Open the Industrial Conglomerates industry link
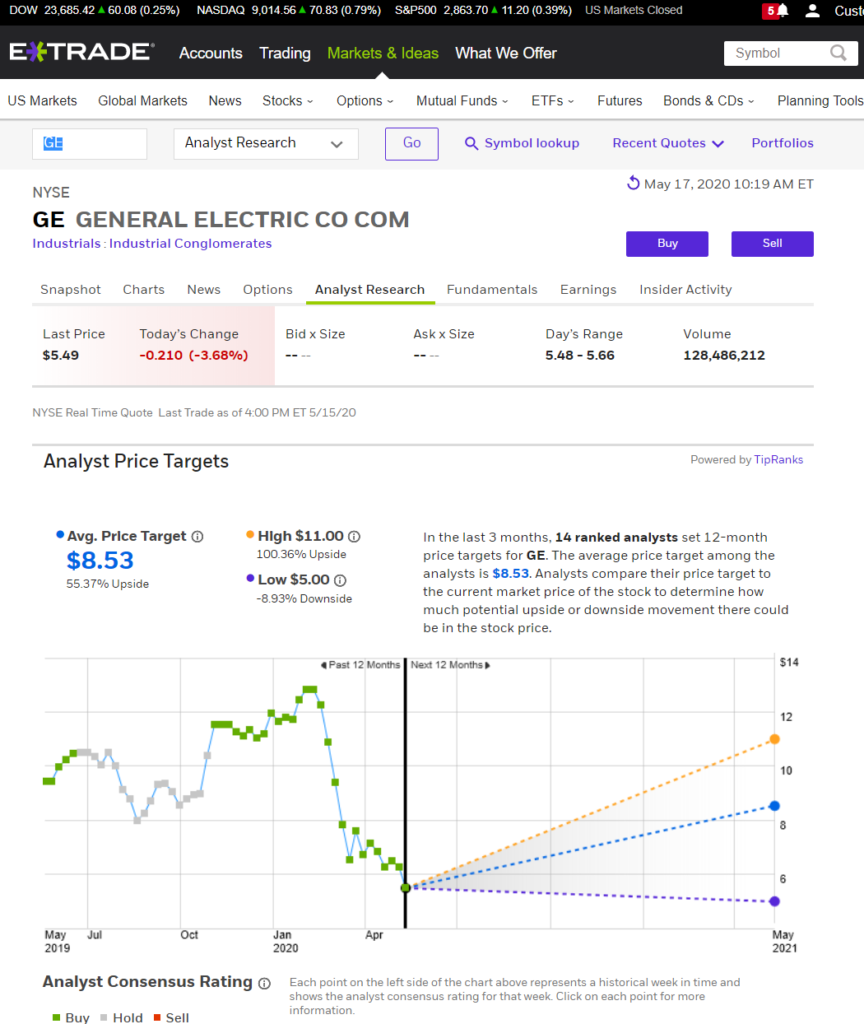864x1024 pixels. coord(190,244)
